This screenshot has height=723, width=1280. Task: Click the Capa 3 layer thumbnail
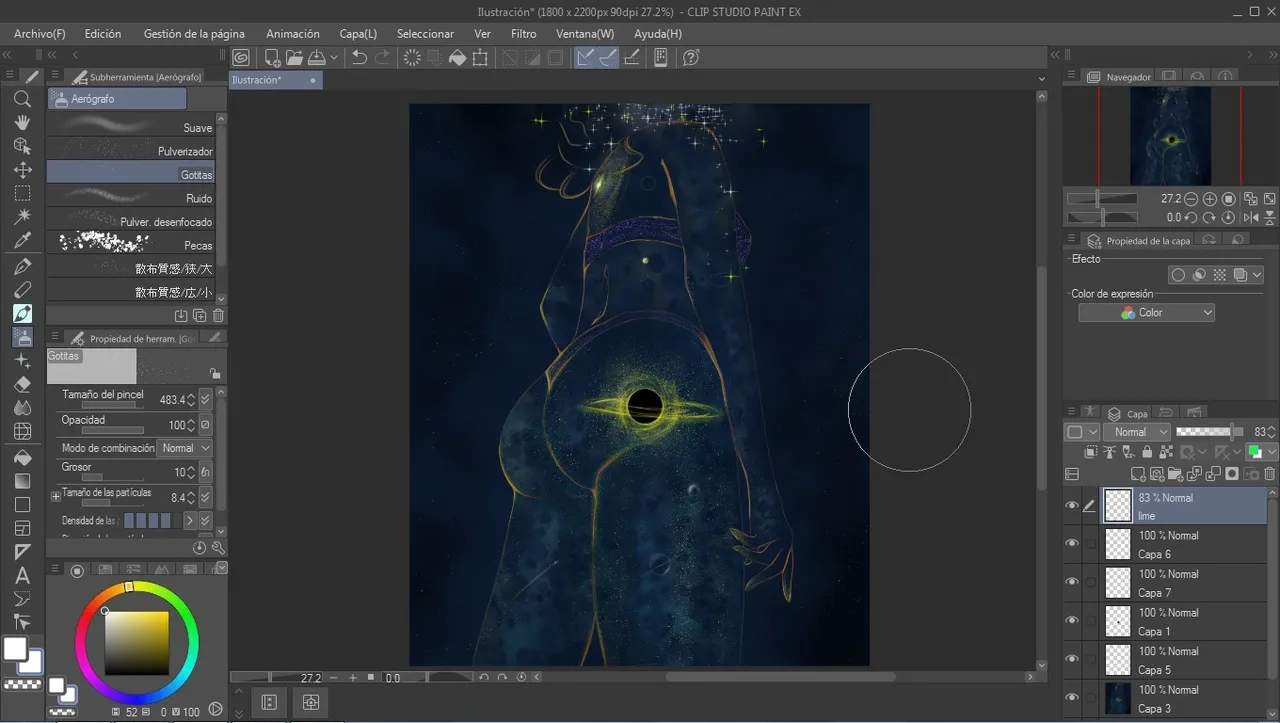tap(1118, 698)
